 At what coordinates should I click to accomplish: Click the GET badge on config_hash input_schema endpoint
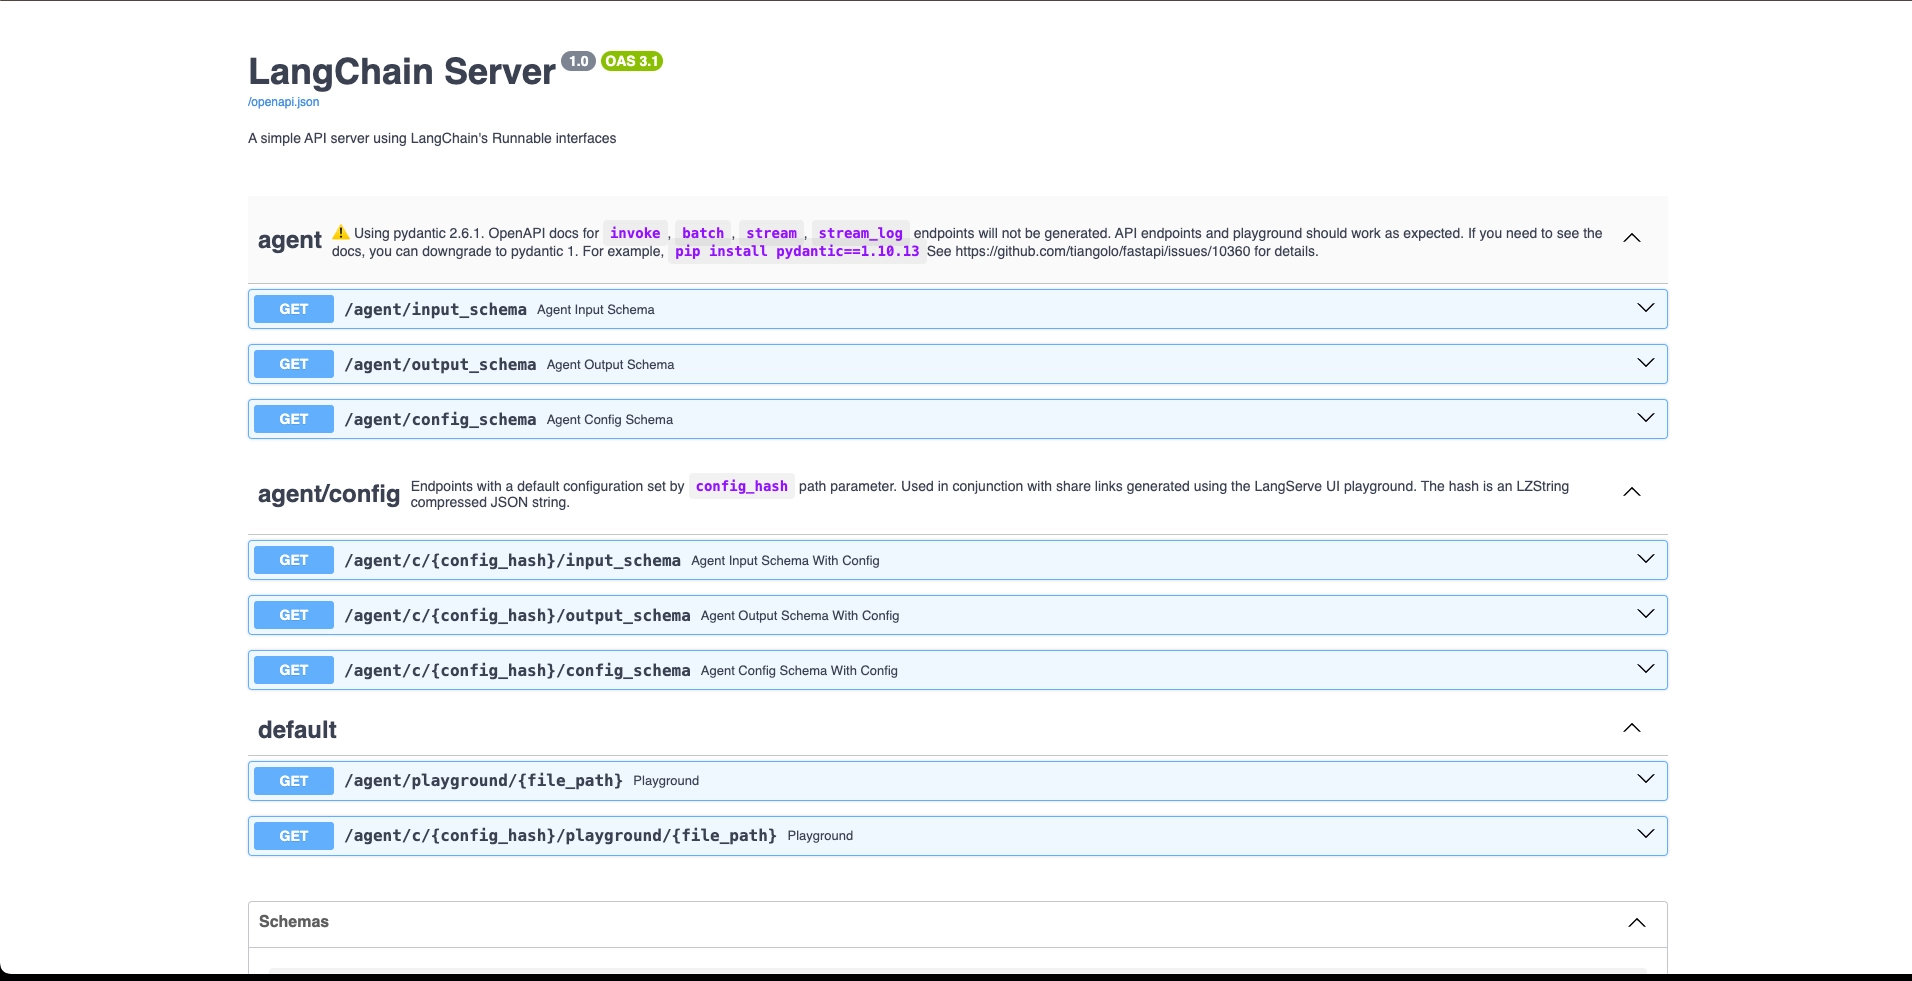(293, 560)
